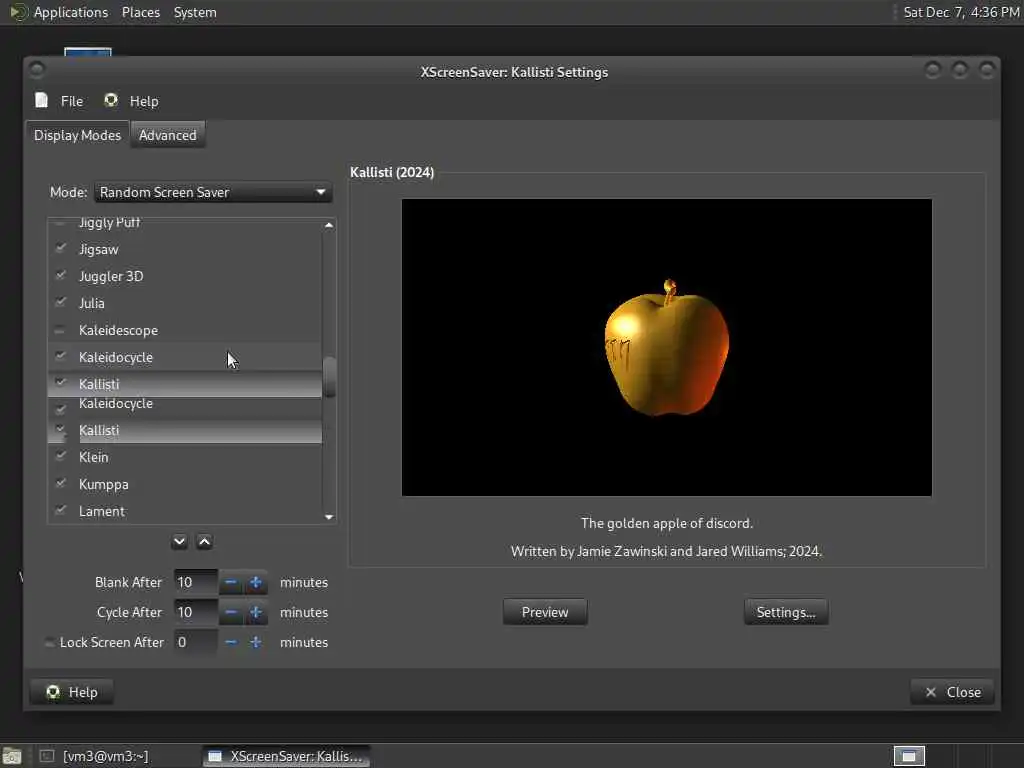This screenshot has height=768, width=1024.
Task: Open the Applications menu in top panel
Action: click(71, 12)
